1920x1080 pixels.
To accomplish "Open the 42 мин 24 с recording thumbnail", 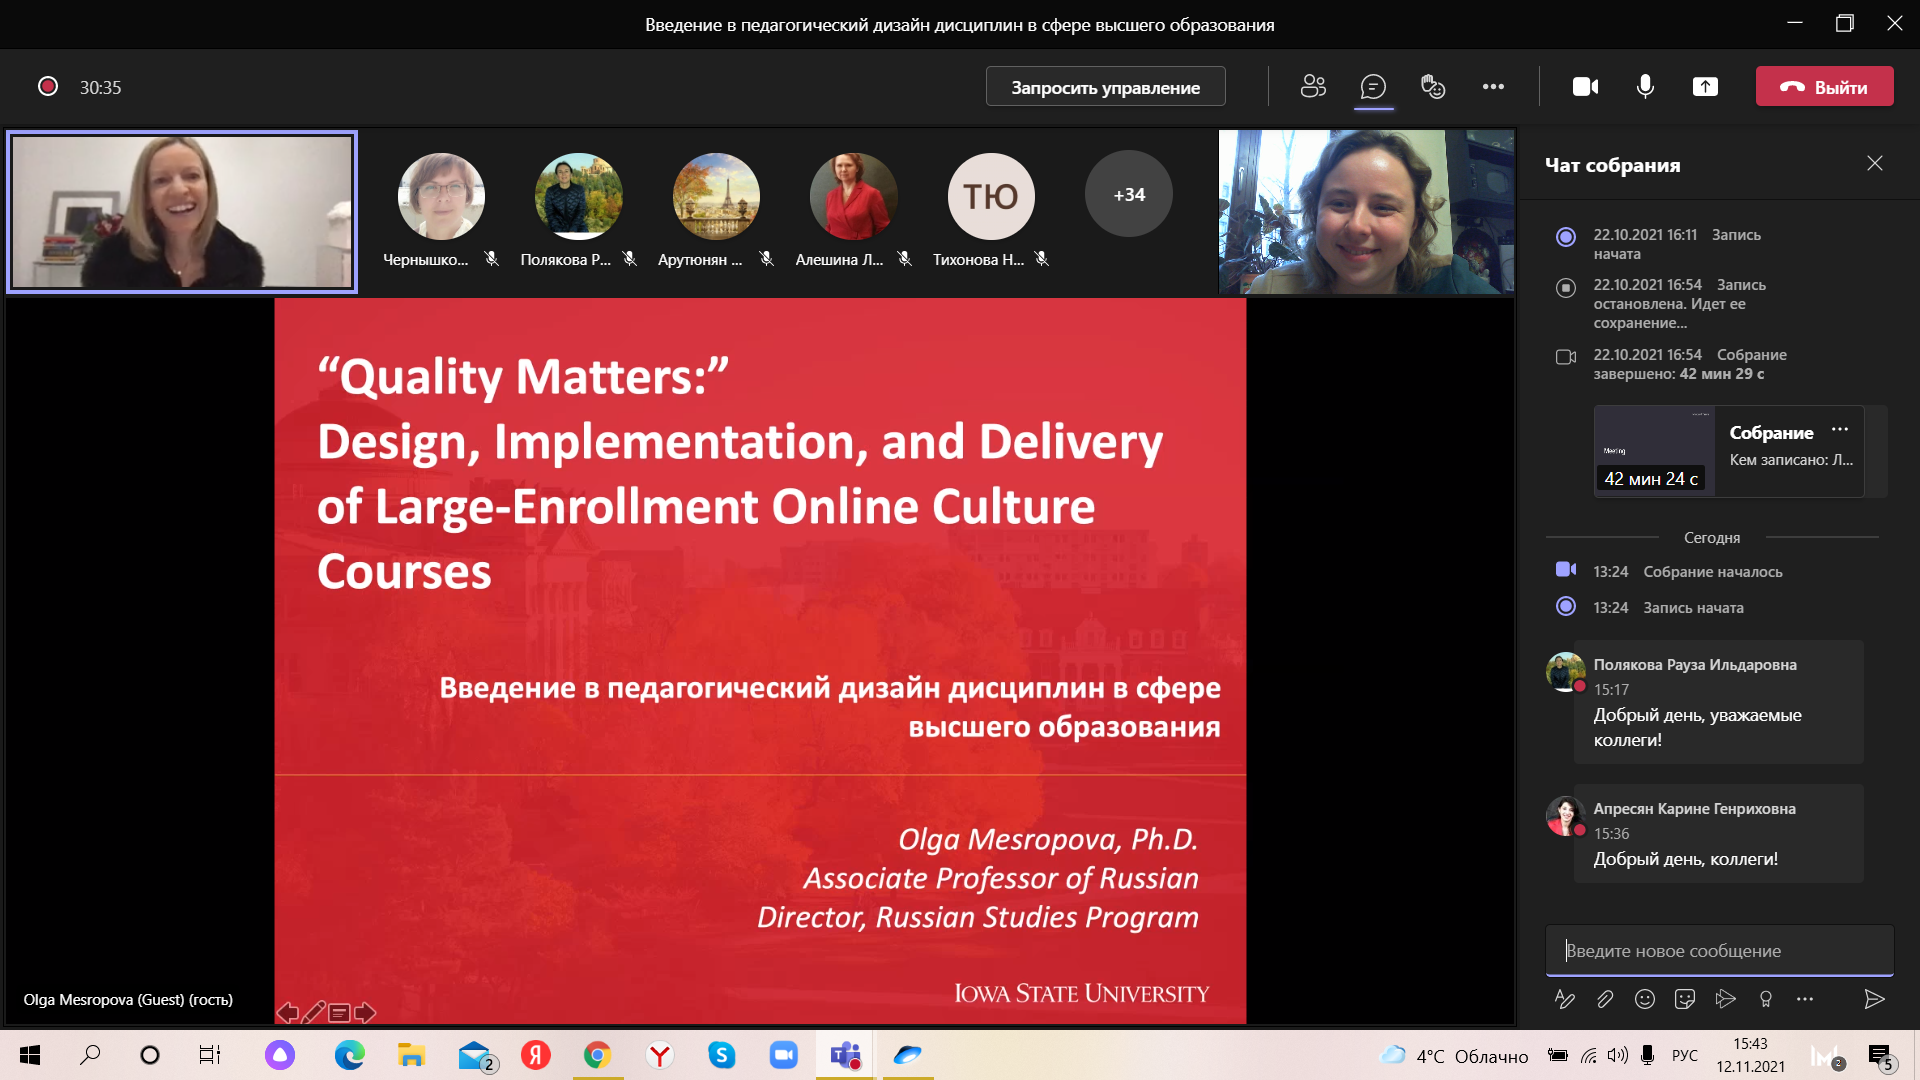I will click(1654, 451).
